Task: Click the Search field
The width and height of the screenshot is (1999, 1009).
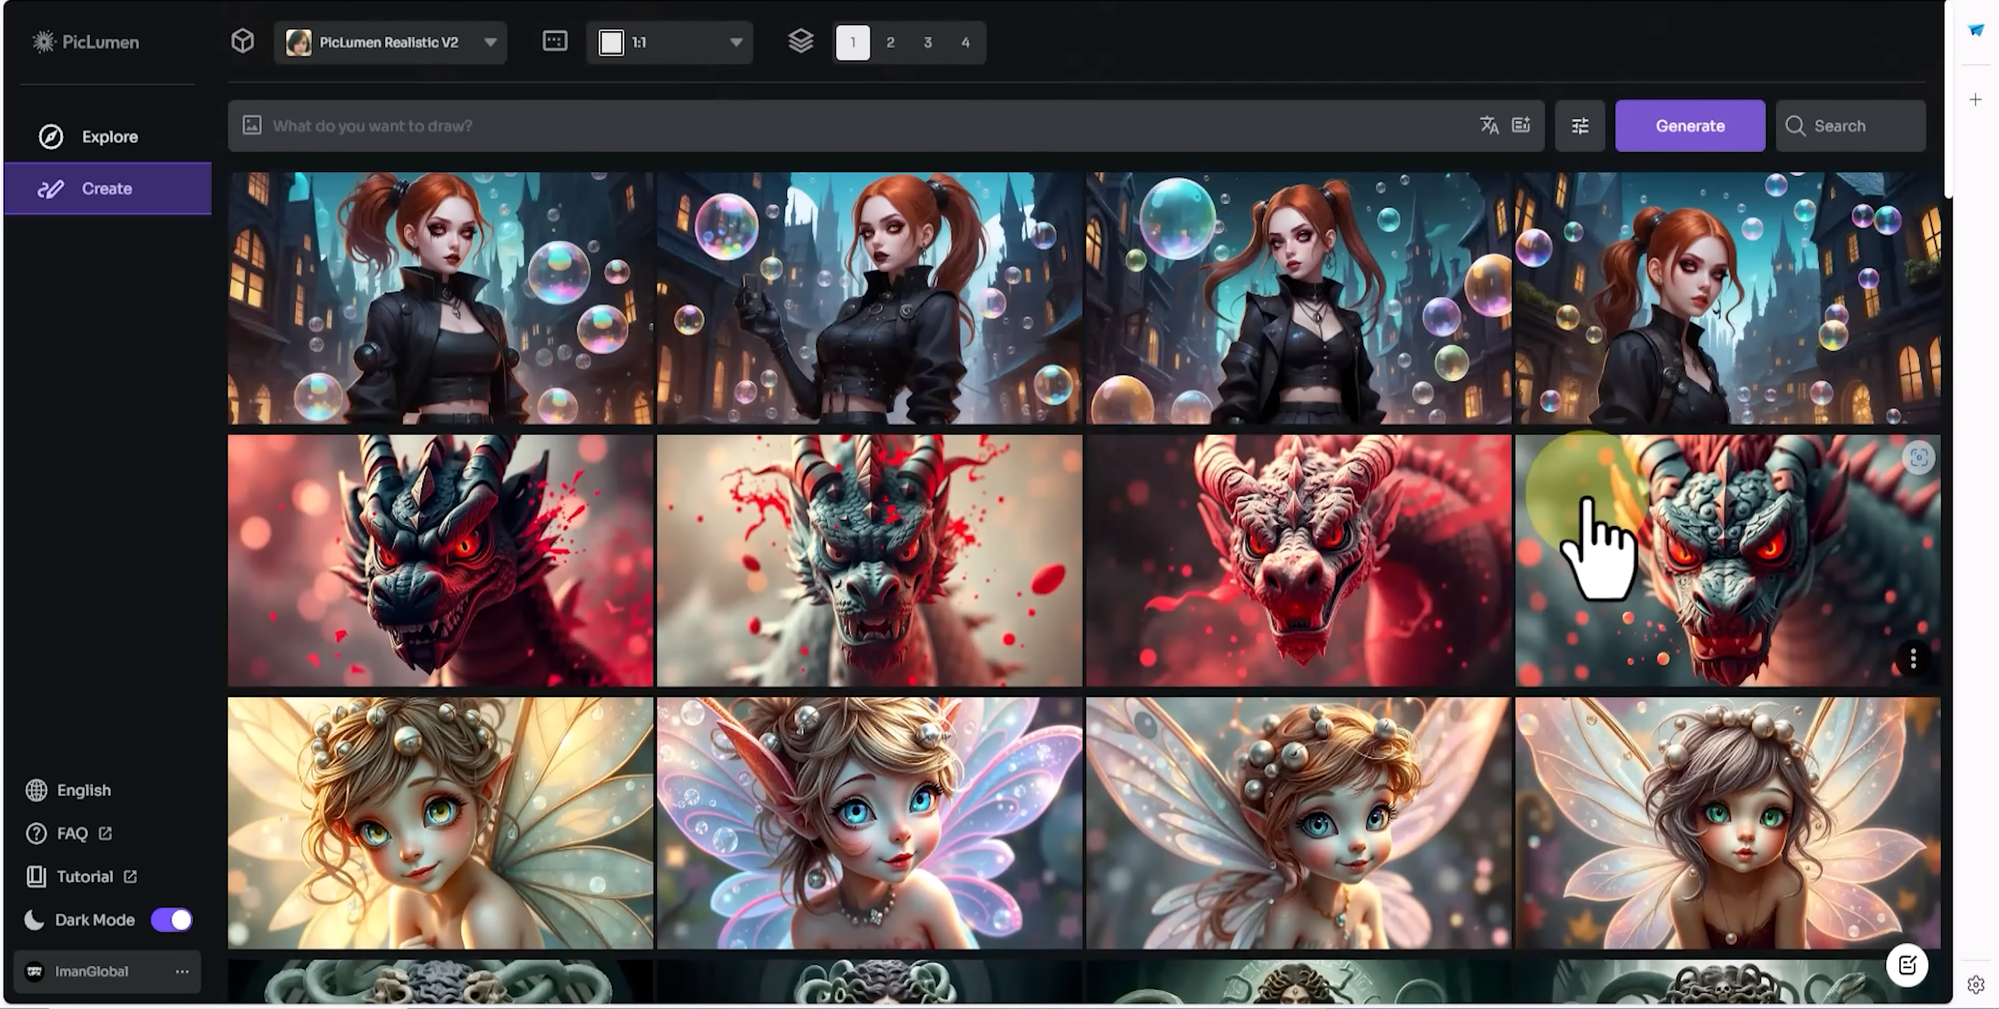Action: [x=1850, y=126]
